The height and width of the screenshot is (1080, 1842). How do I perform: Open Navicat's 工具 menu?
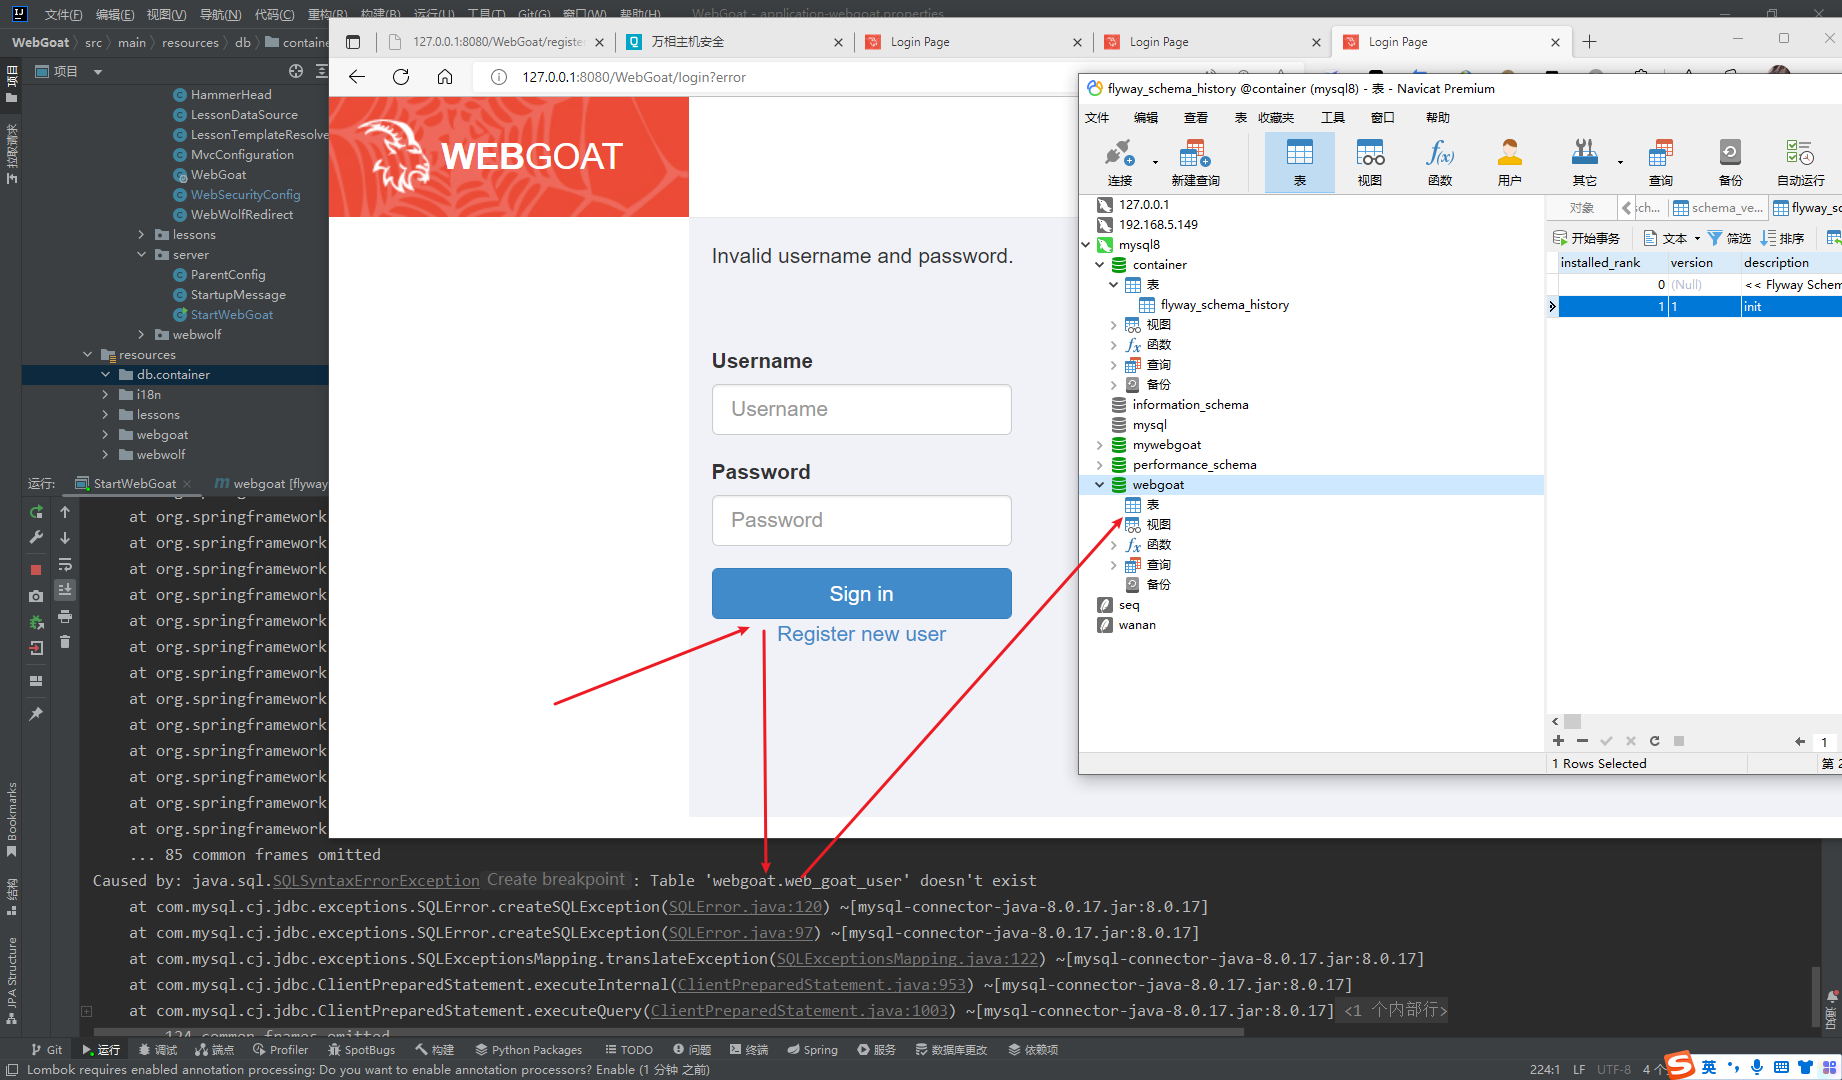tap(1333, 118)
